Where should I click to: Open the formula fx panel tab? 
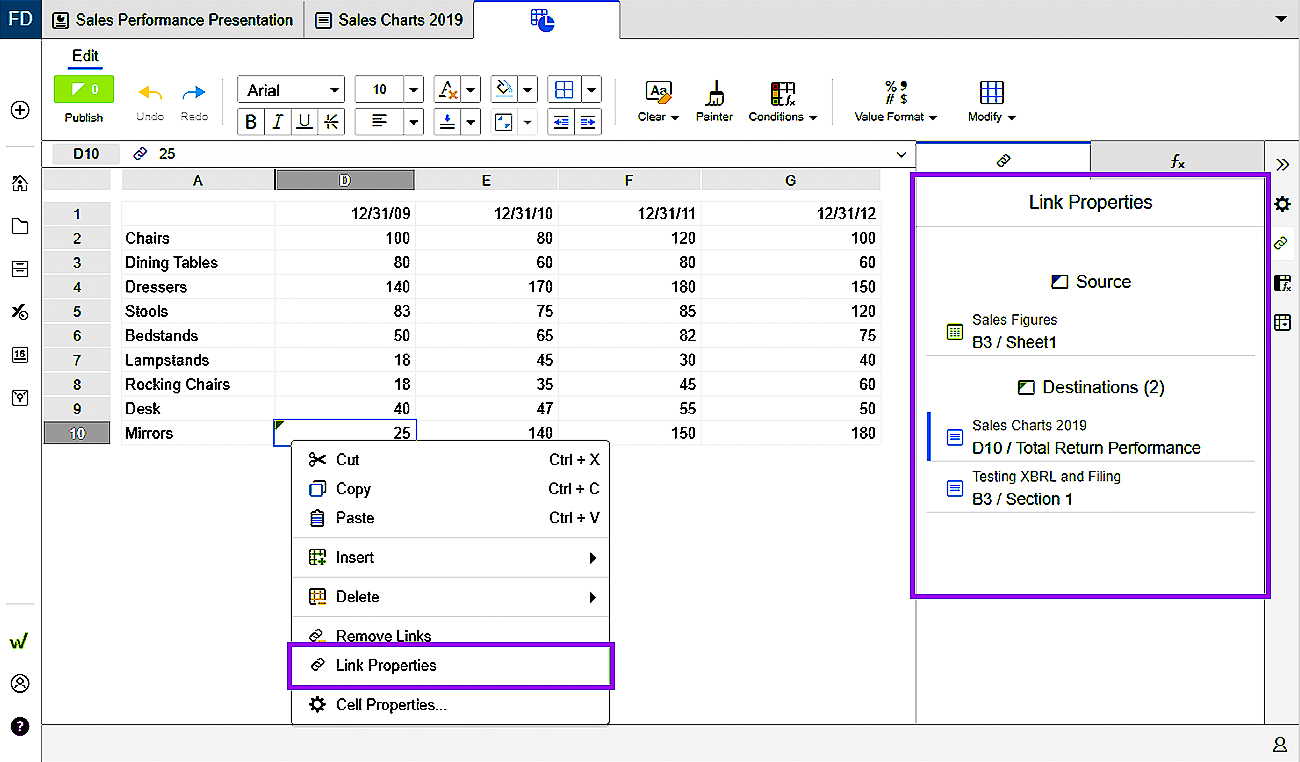point(1177,160)
